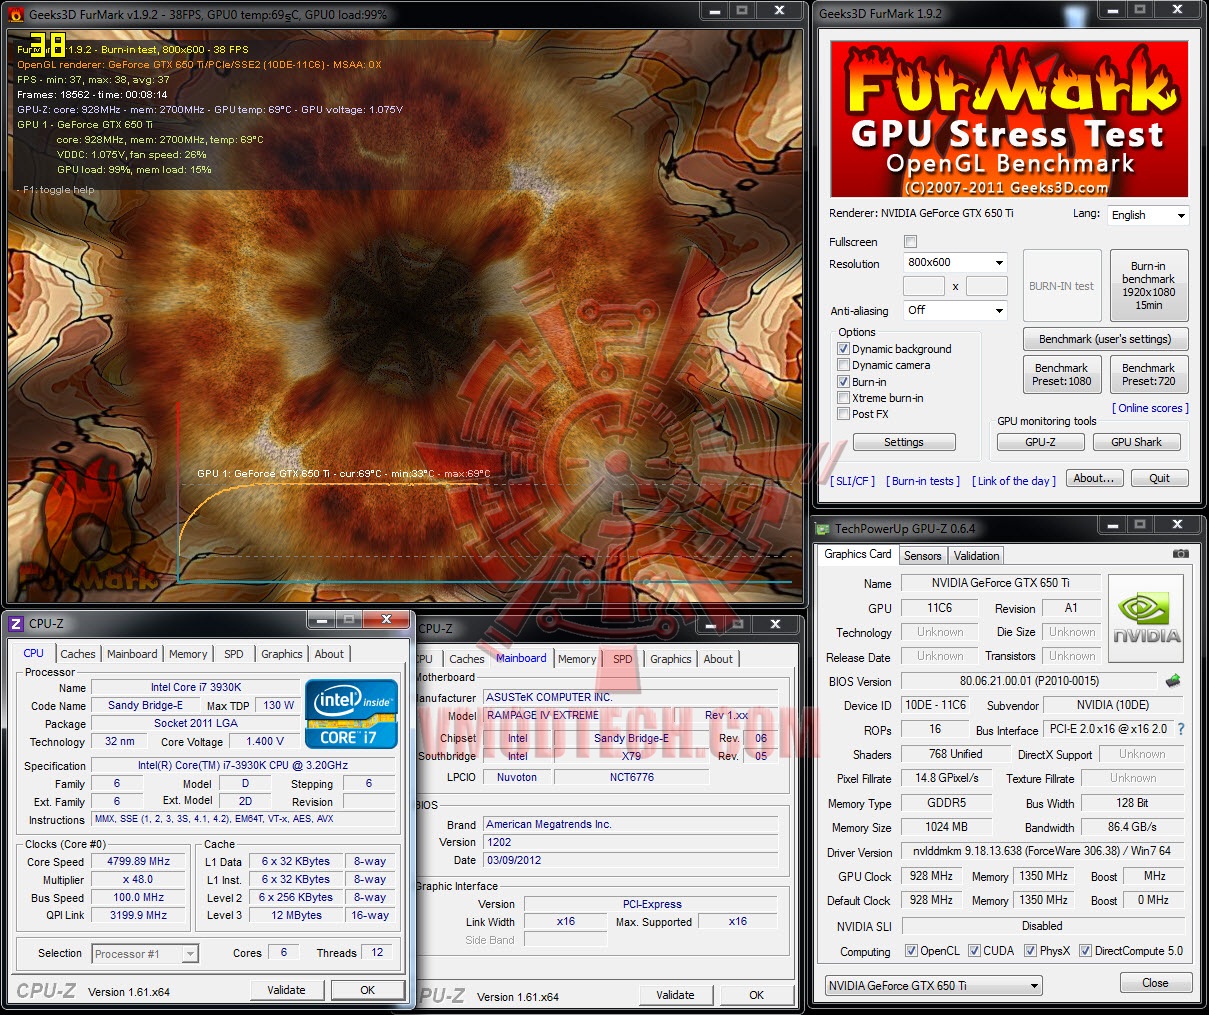The height and width of the screenshot is (1015, 1209).
Task: Click the Bus Interface question mark help icon
Action: 1181,729
